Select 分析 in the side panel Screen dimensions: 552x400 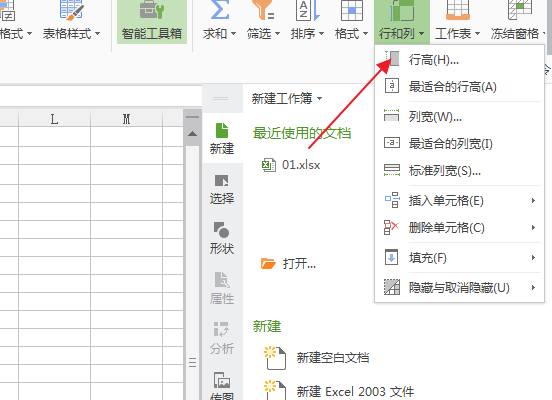pyautogui.click(x=222, y=338)
